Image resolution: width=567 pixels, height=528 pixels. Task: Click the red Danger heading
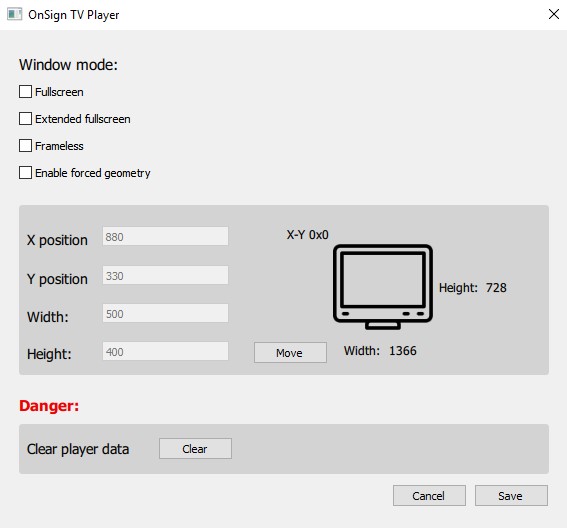click(49, 406)
